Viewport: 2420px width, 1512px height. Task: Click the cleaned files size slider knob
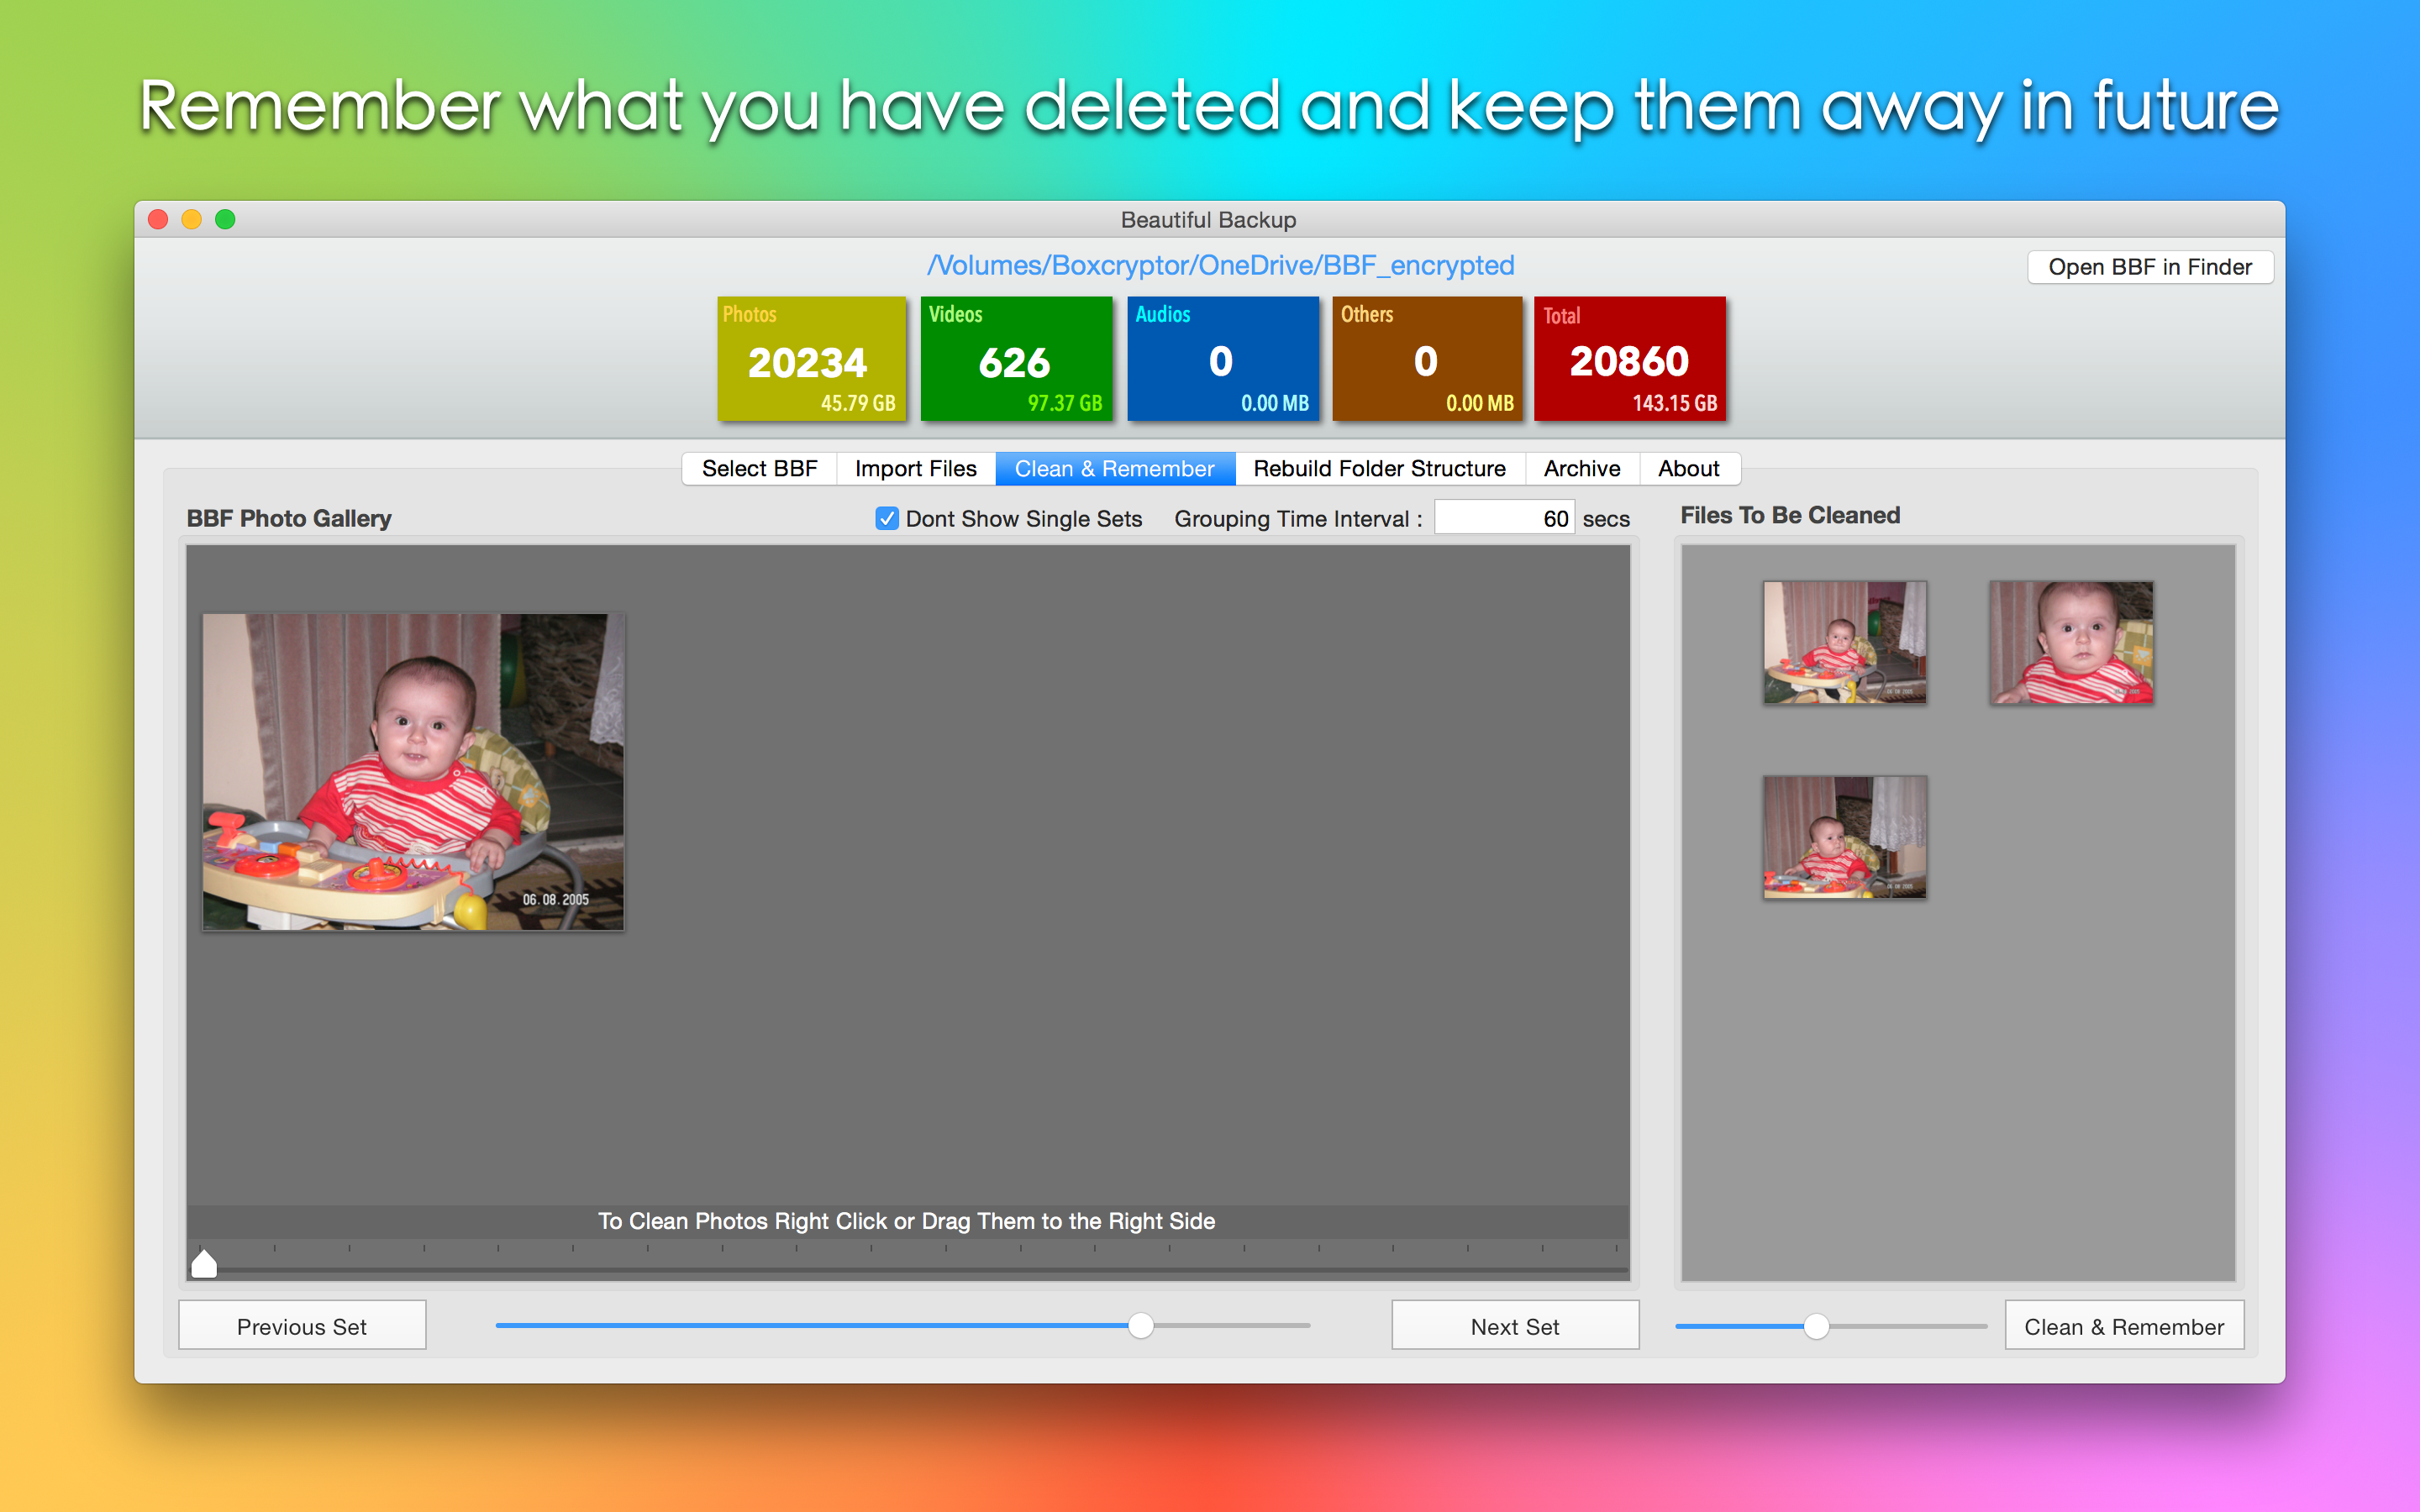(1816, 1326)
